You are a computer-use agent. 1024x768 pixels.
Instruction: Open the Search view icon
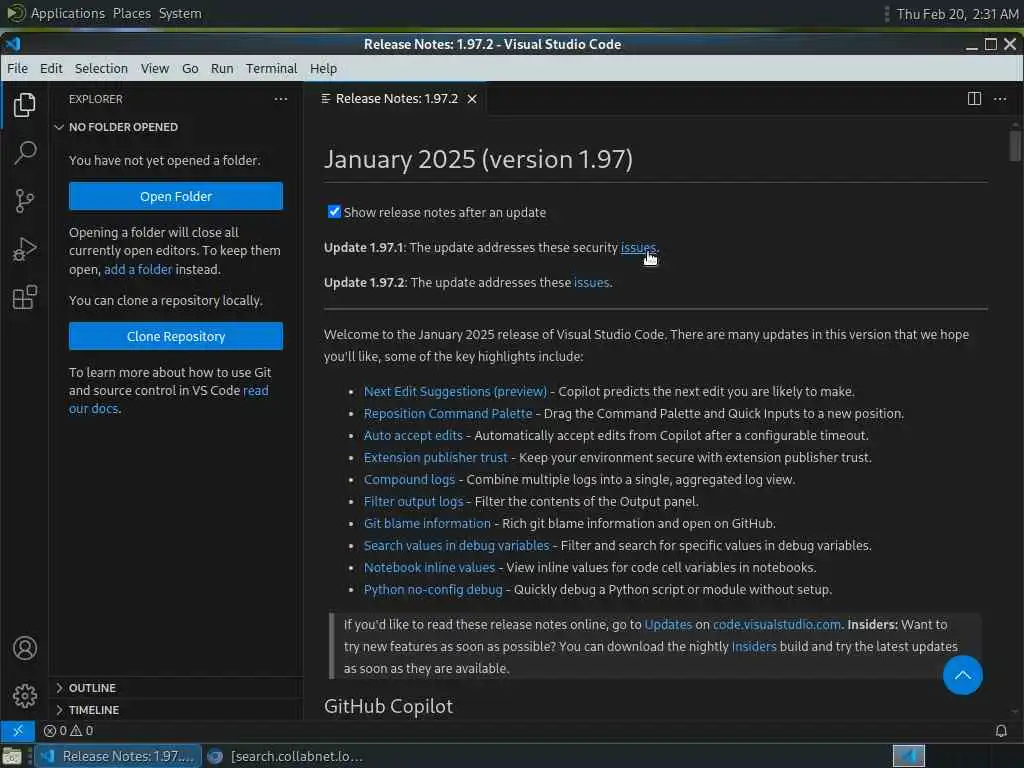coord(25,153)
